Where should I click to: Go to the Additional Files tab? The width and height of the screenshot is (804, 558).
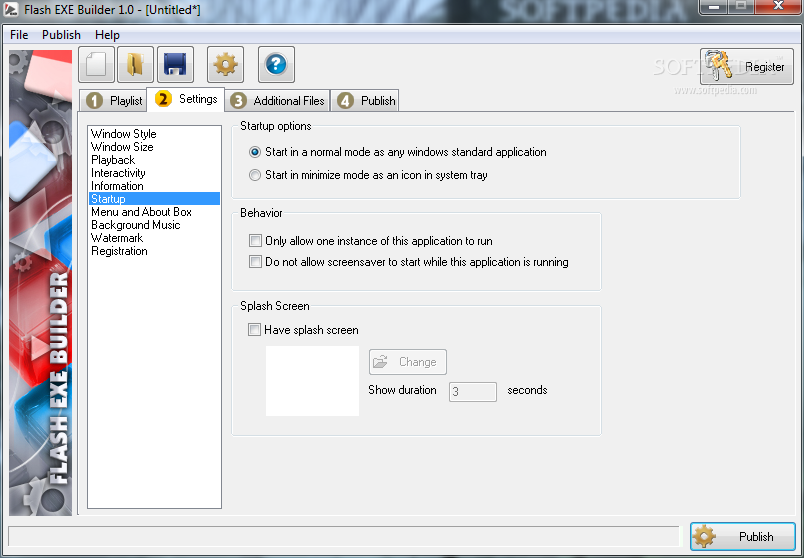[277, 101]
